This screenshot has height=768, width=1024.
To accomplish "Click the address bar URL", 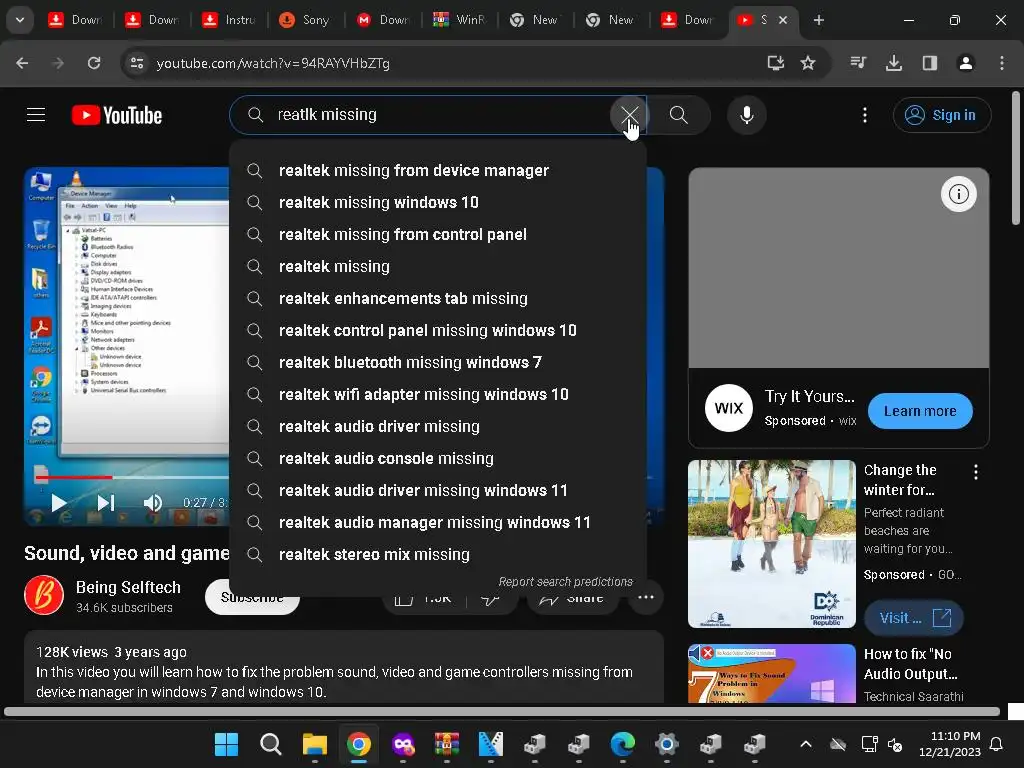I will click(x=273, y=63).
